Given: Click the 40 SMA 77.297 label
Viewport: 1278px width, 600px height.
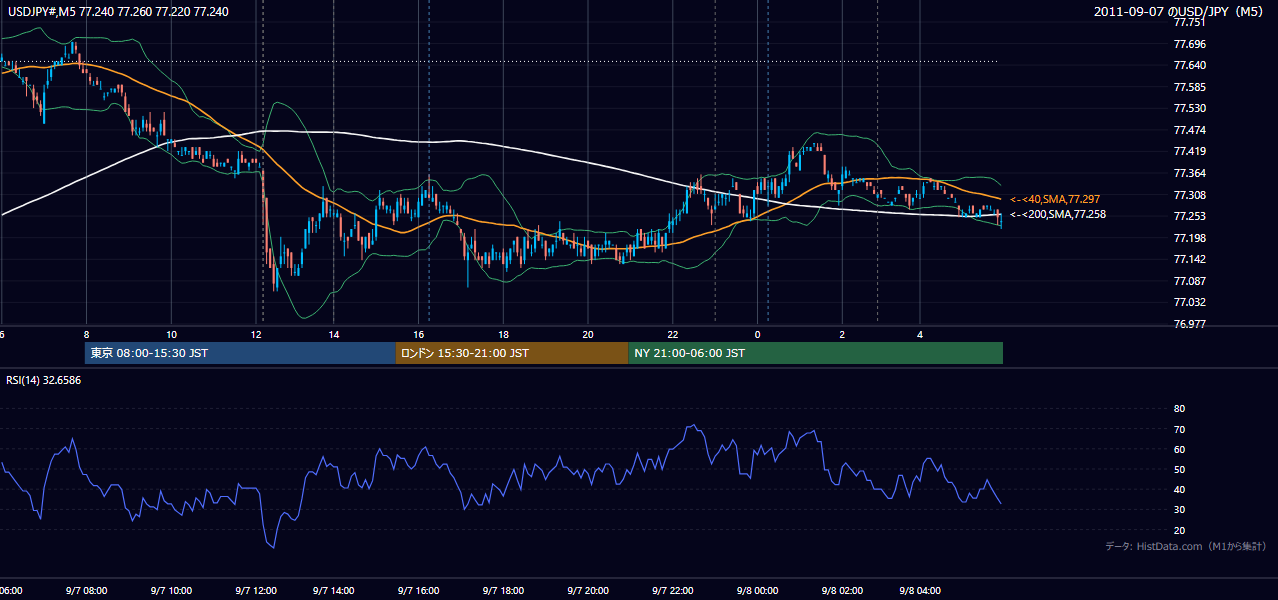Looking at the screenshot, I should (x=1054, y=200).
